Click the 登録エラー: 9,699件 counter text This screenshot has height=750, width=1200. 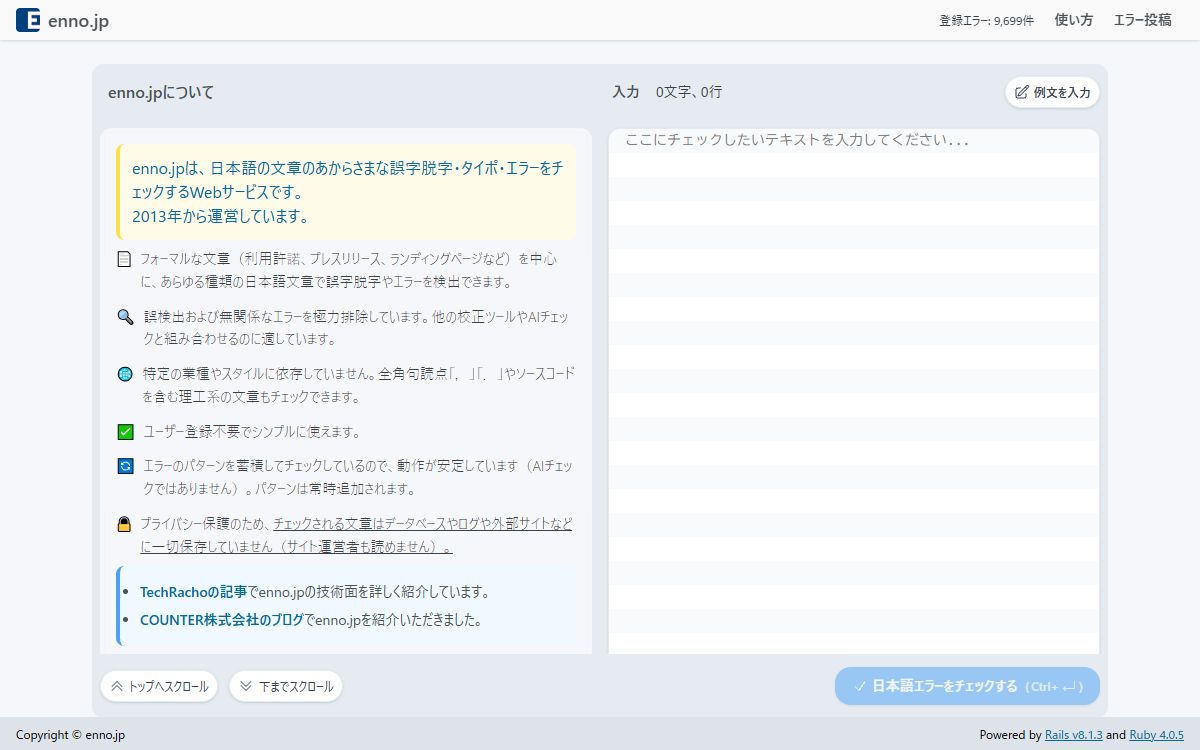click(x=986, y=20)
